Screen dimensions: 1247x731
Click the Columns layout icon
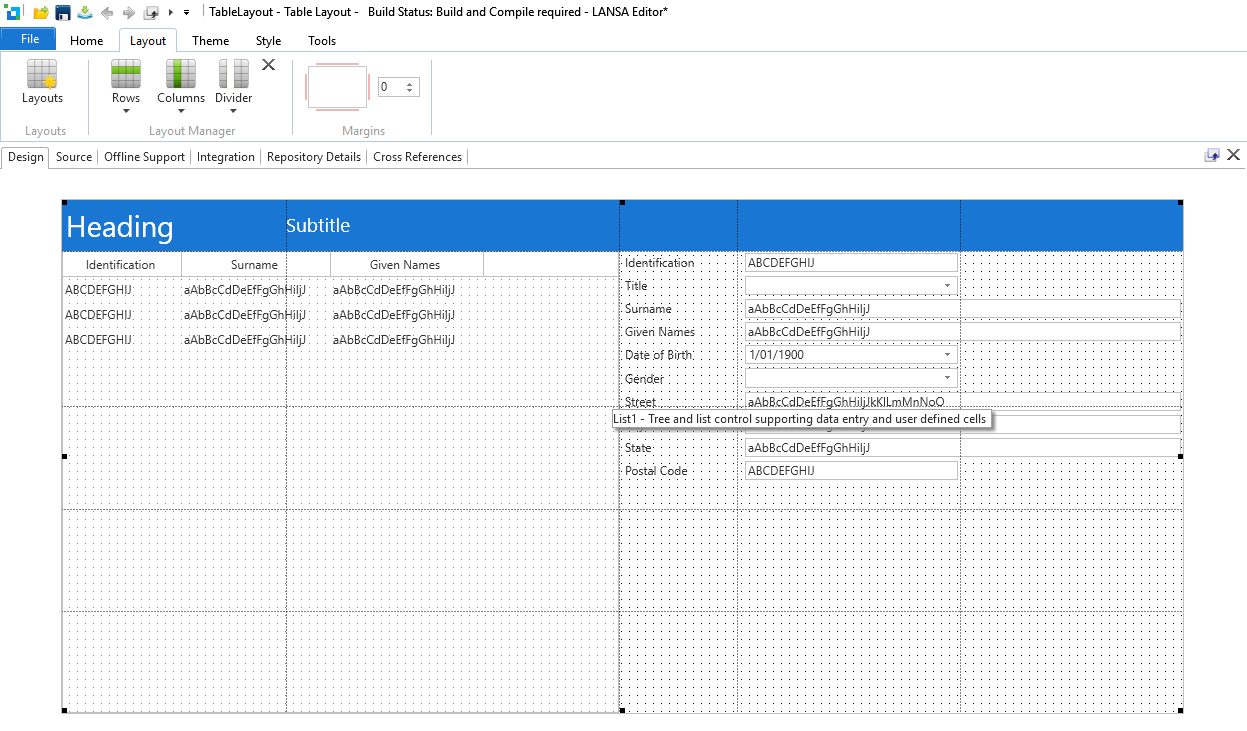point(181,75)
